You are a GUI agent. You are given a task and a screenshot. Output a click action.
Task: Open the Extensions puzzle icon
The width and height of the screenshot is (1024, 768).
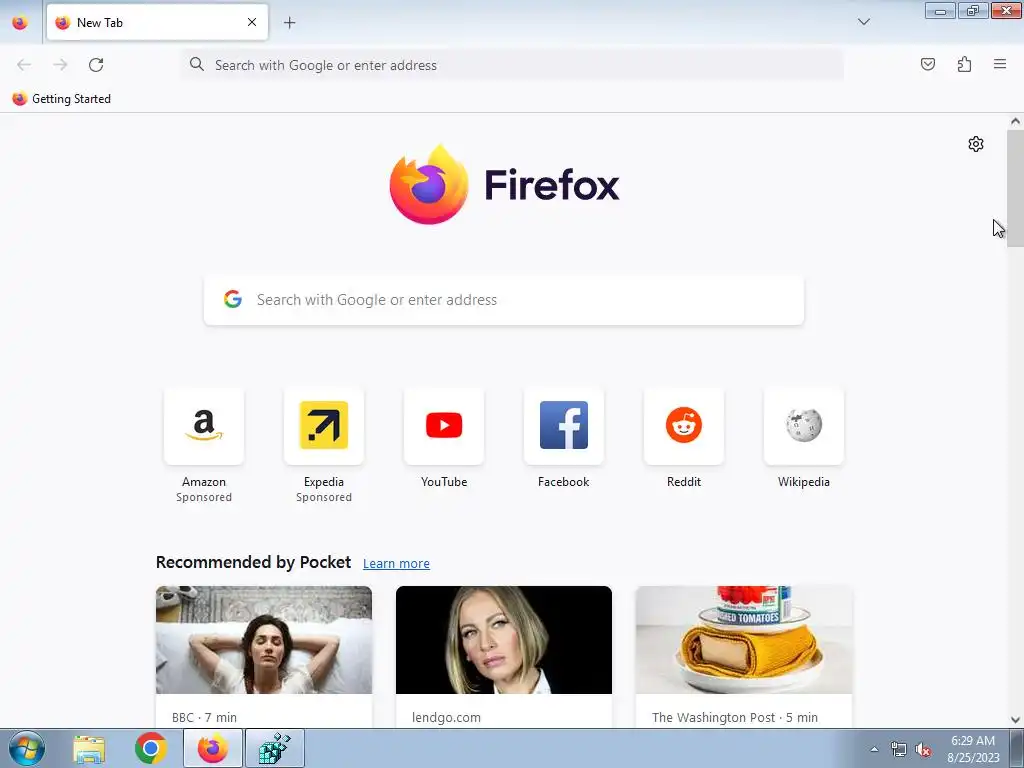click(x=964, y=64)
